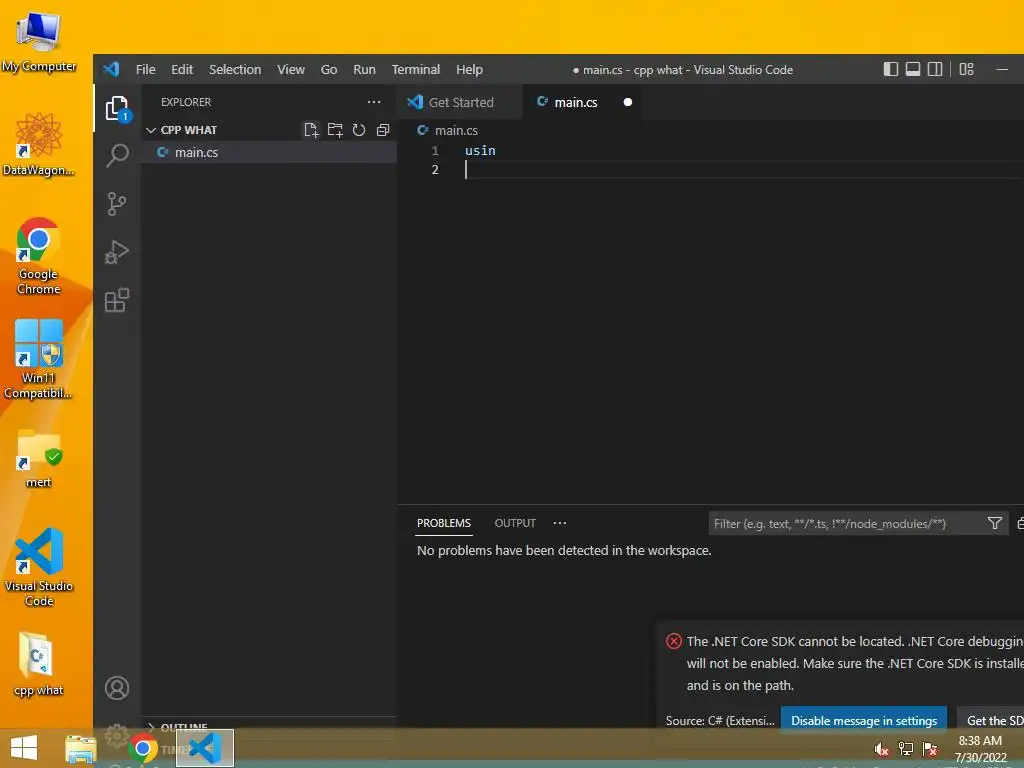The image size is (1024, 768).
Task: Open the Accounts icon in activity bar
Action: coord(117,688)
